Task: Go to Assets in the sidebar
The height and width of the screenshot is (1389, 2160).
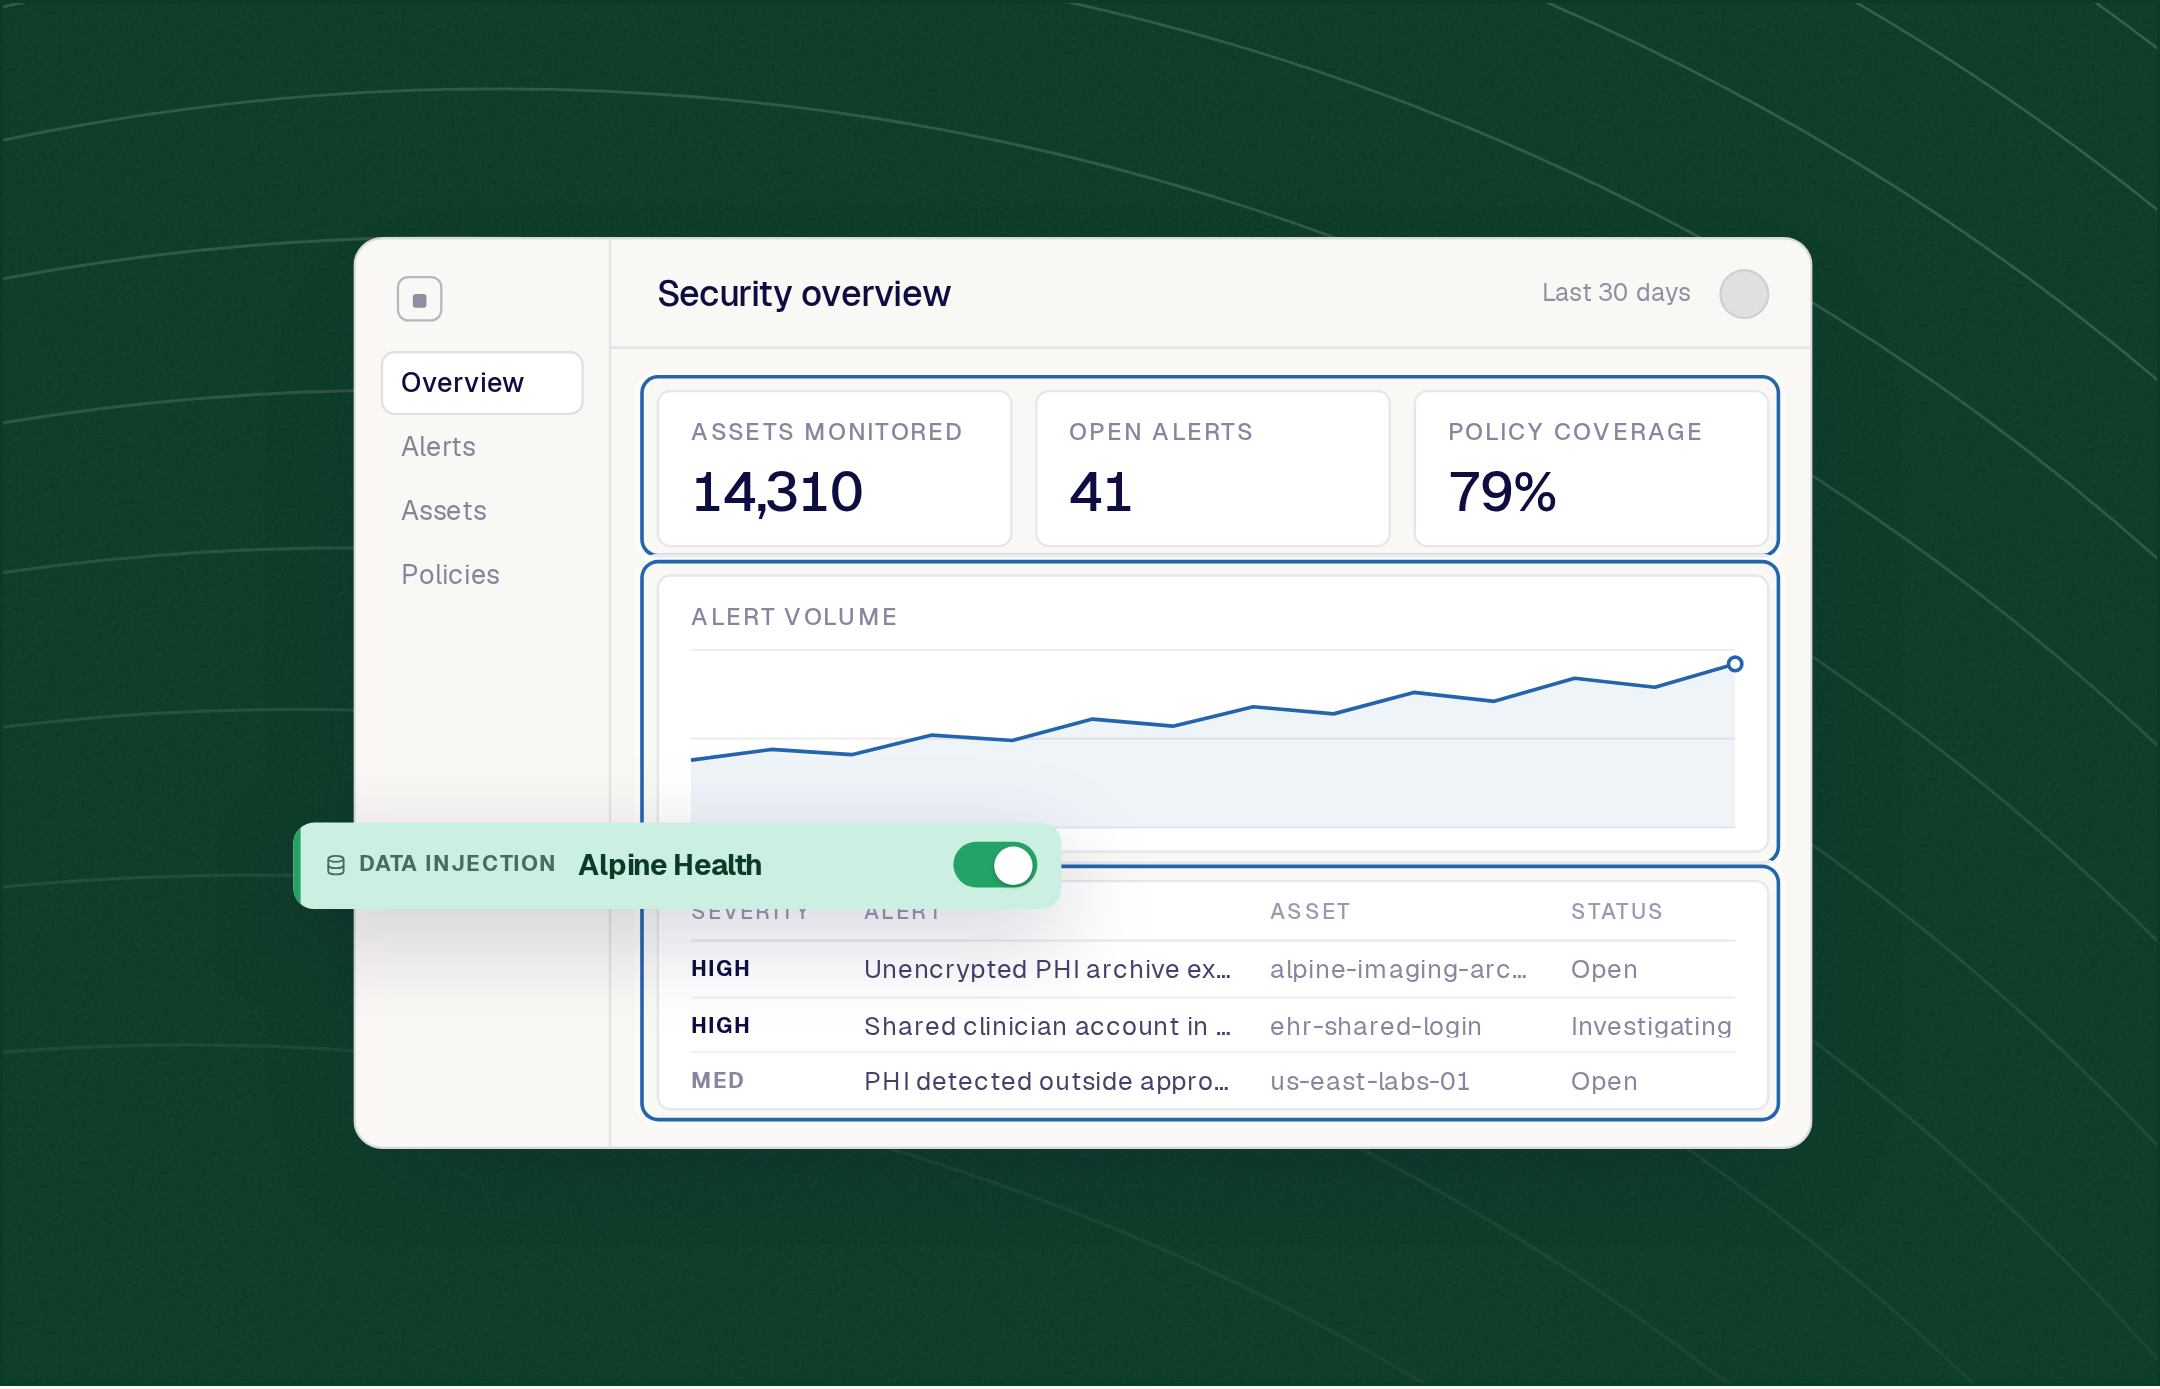Action: coord(443,511)
